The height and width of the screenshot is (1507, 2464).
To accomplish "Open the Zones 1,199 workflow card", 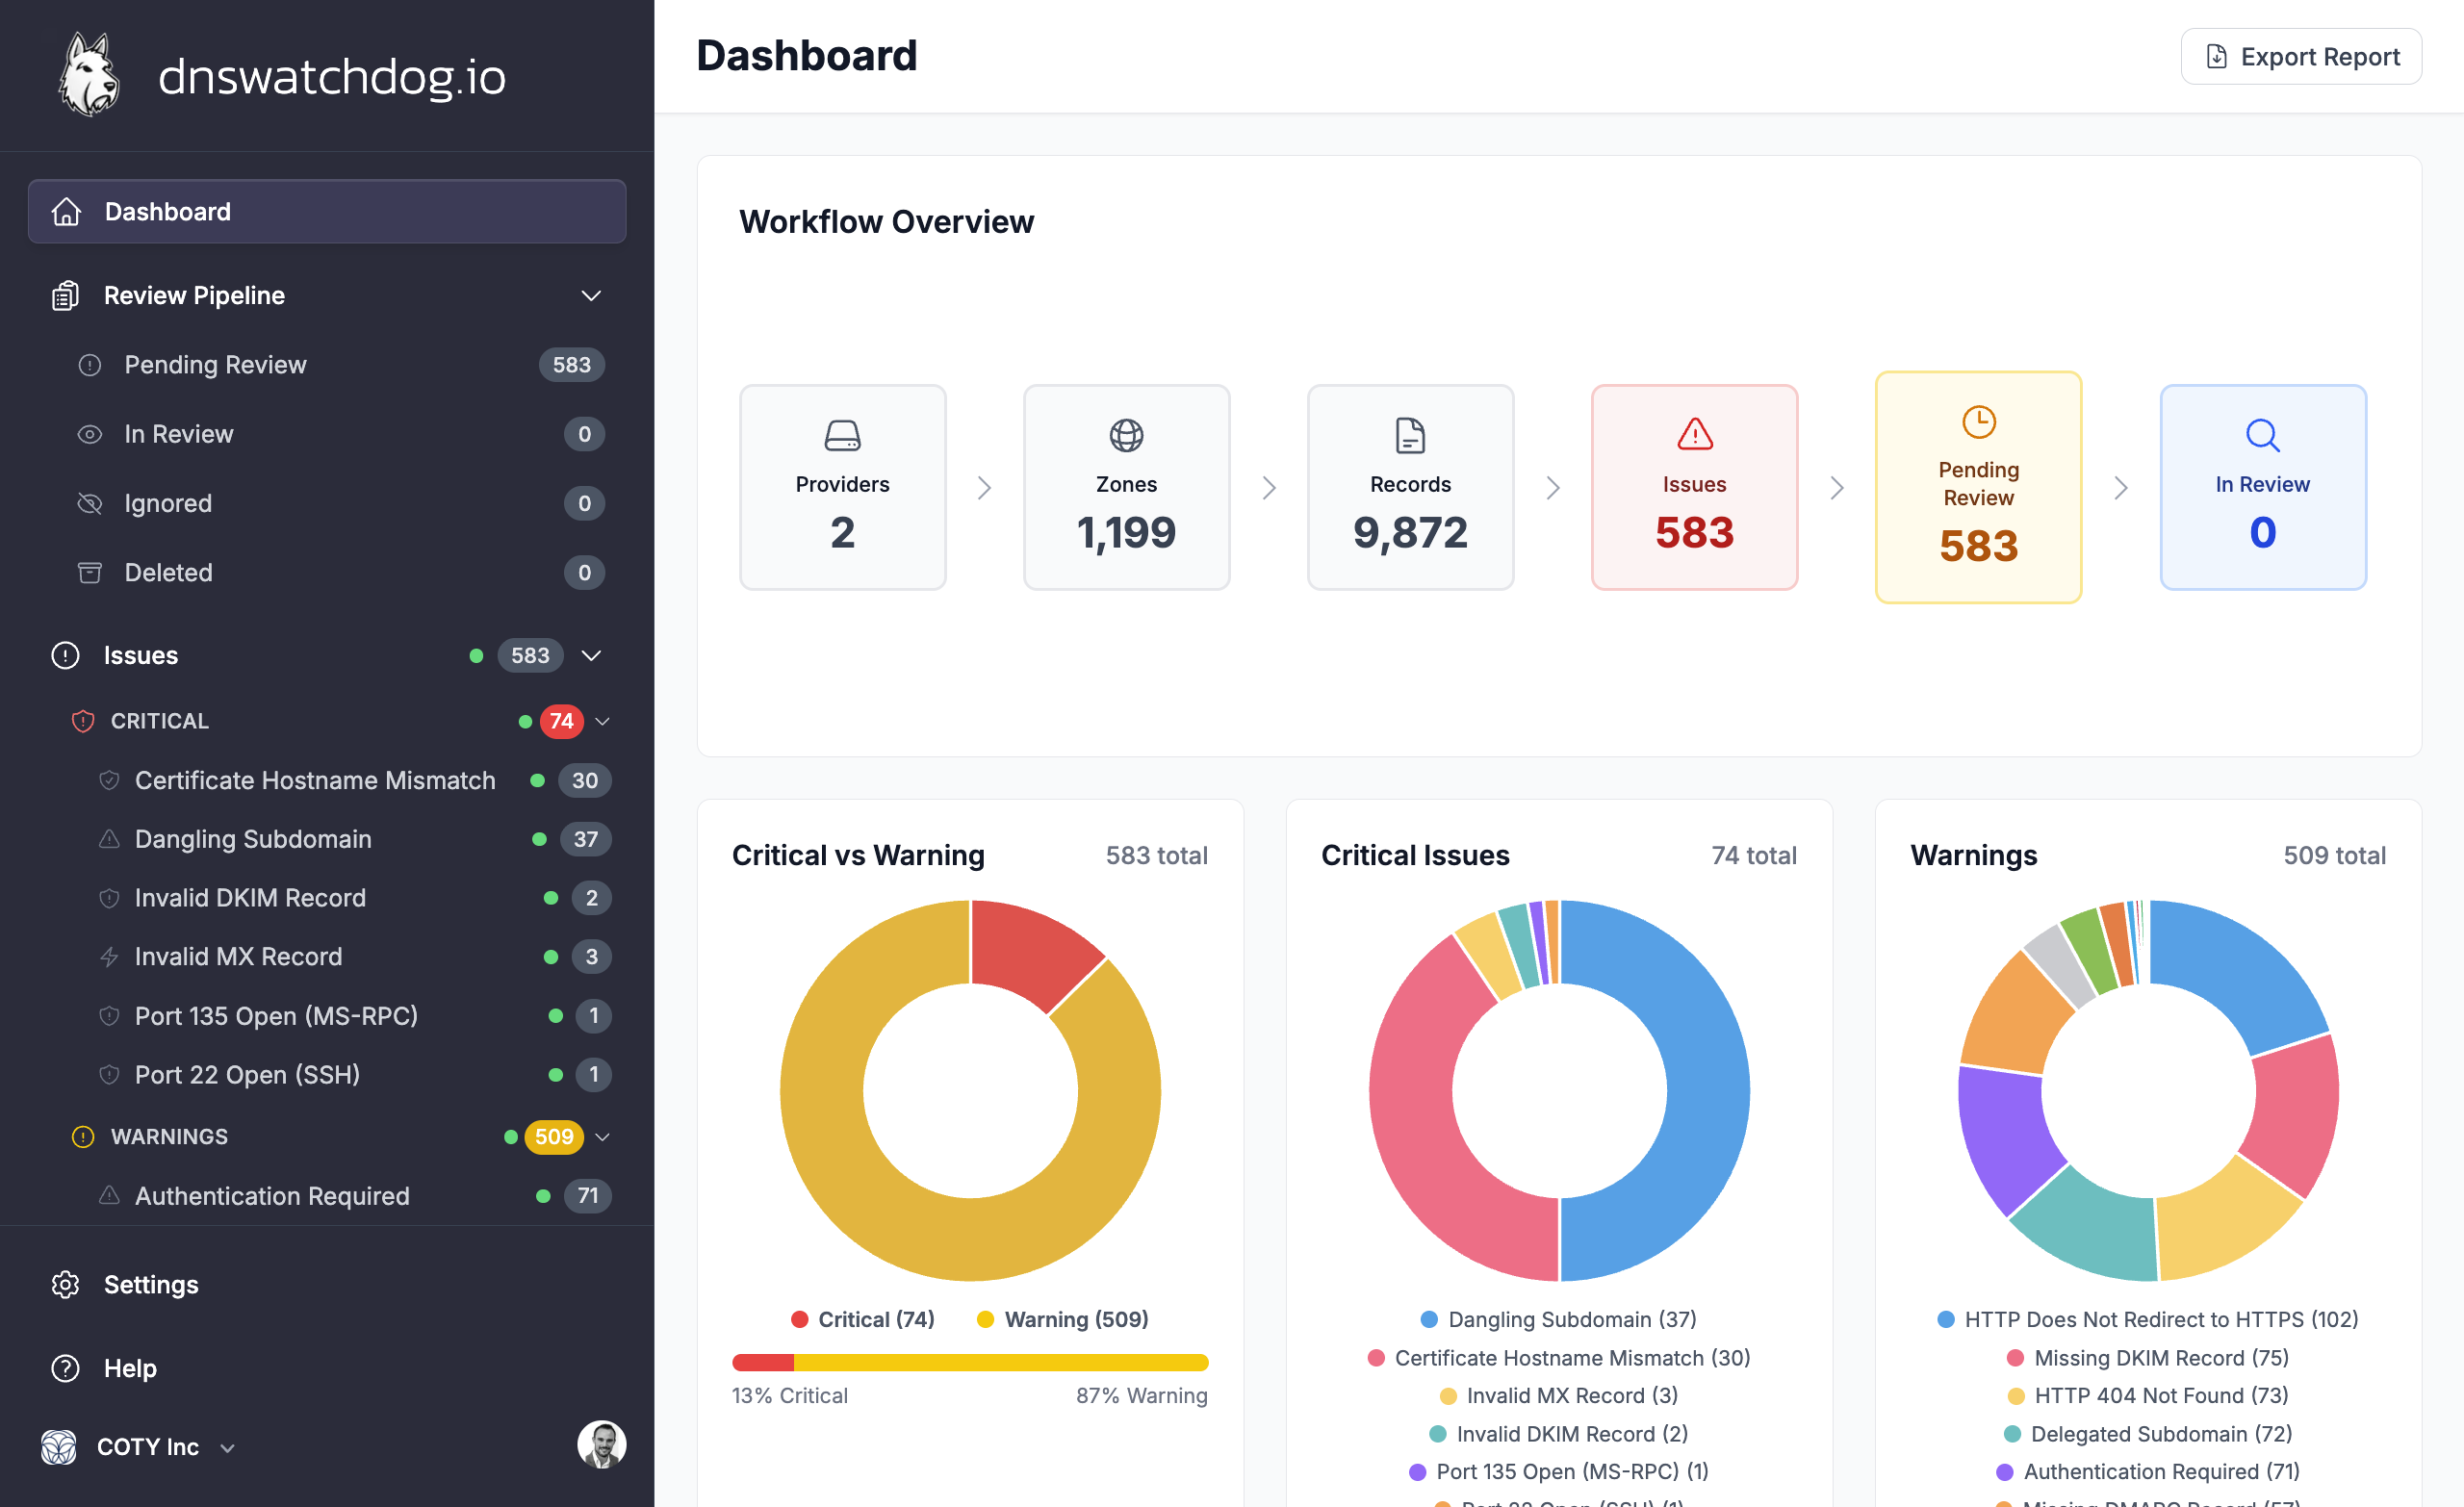I will 1127,488.
